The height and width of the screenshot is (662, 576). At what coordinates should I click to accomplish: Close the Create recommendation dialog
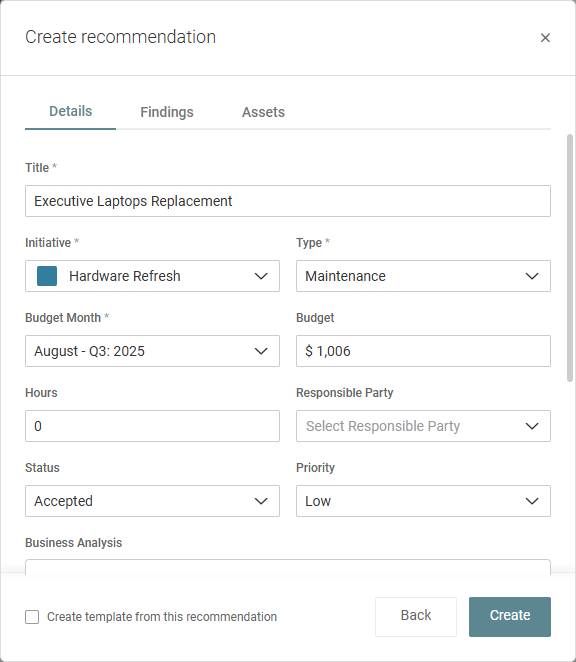545,38
